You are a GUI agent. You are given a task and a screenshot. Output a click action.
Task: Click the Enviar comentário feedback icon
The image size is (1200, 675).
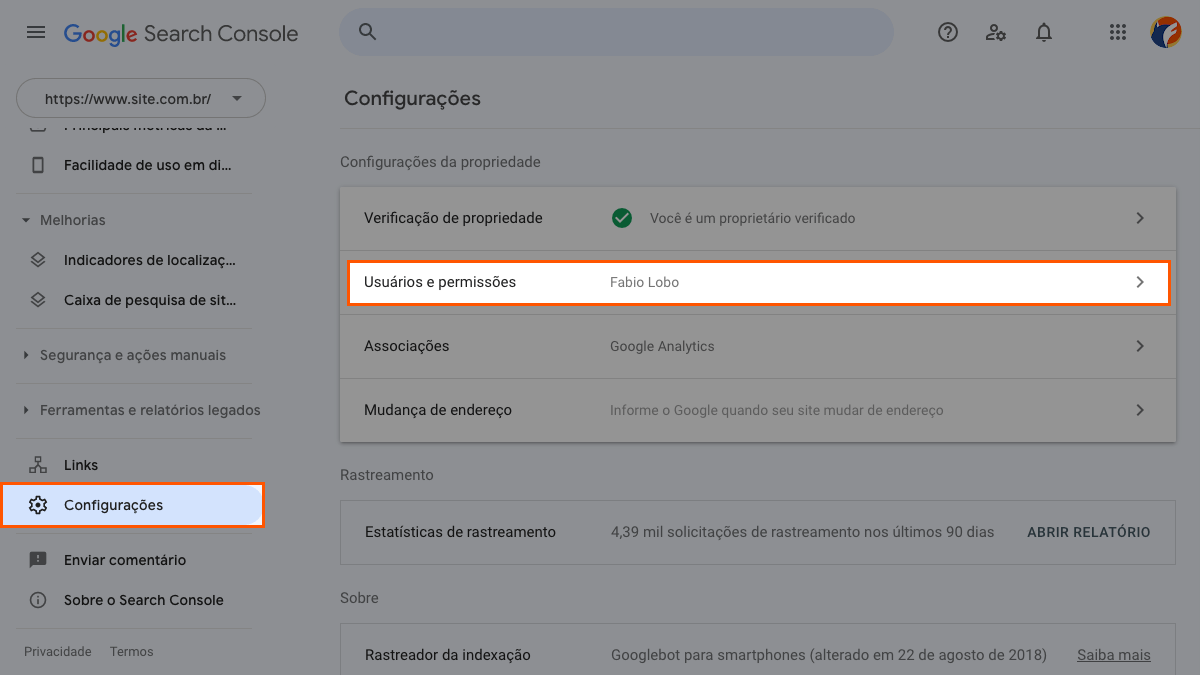(38, 560)
